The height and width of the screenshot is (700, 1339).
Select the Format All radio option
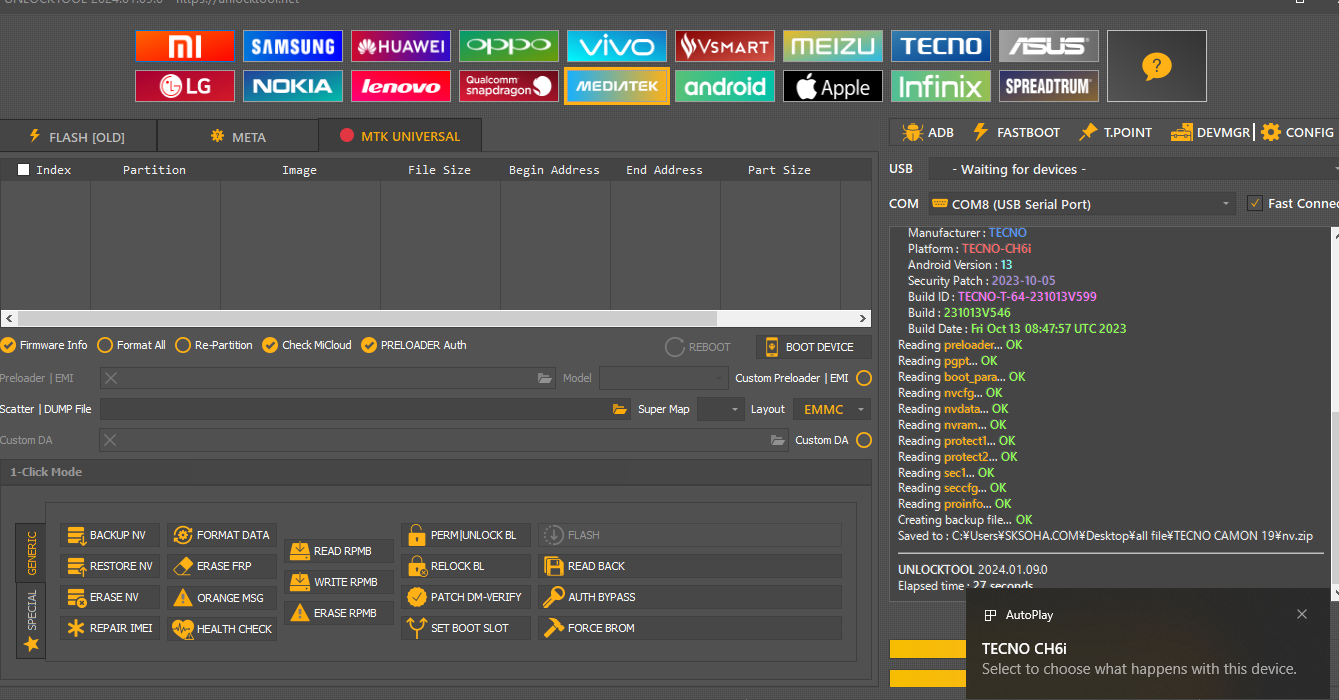tap(105, 345)
